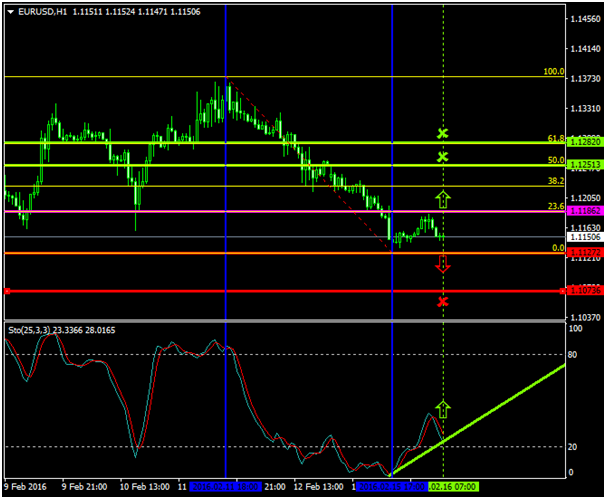Image resolution: width=606 pixels, height=499 pixels.
Task: Click the 1.13730 price scale value
Action: point(586,78)
